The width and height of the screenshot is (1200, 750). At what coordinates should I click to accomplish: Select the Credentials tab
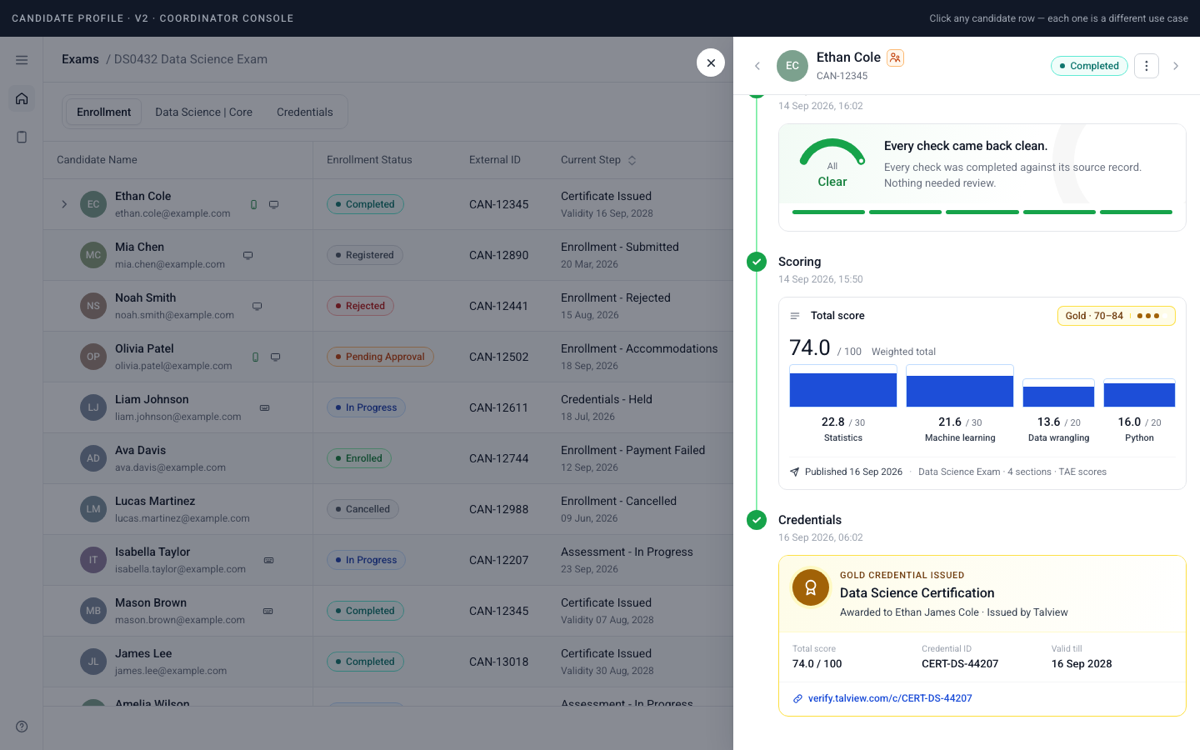pyautogui.click(x=305, y=112)
